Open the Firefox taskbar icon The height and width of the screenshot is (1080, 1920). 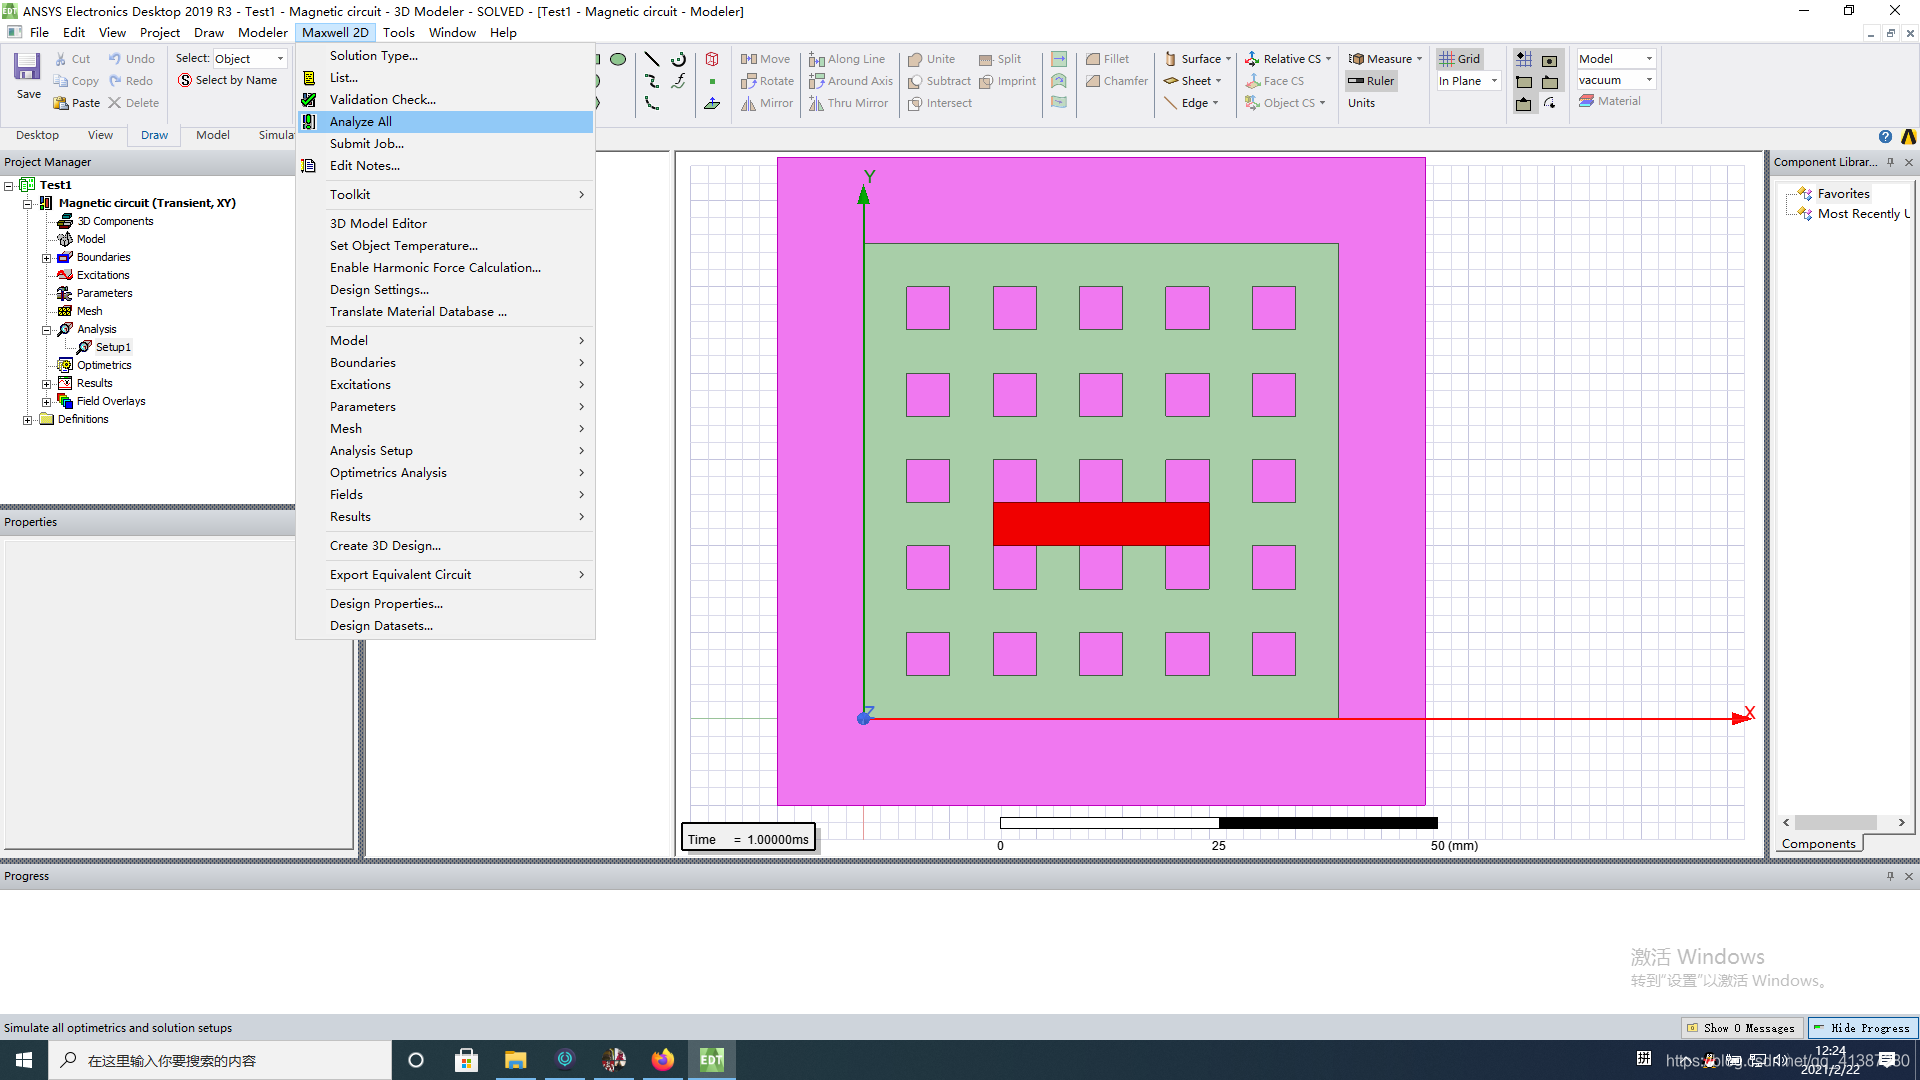coord(662,1060)
